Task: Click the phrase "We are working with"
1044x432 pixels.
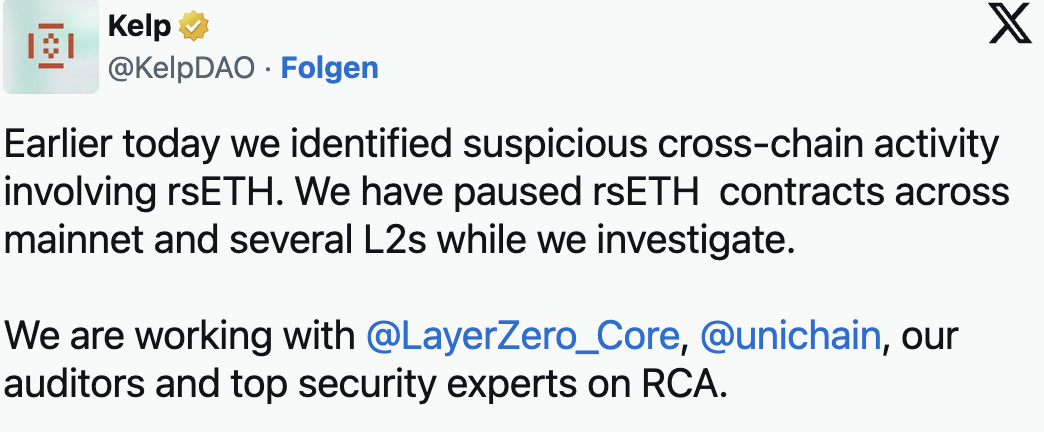Action: pos(180,337)
